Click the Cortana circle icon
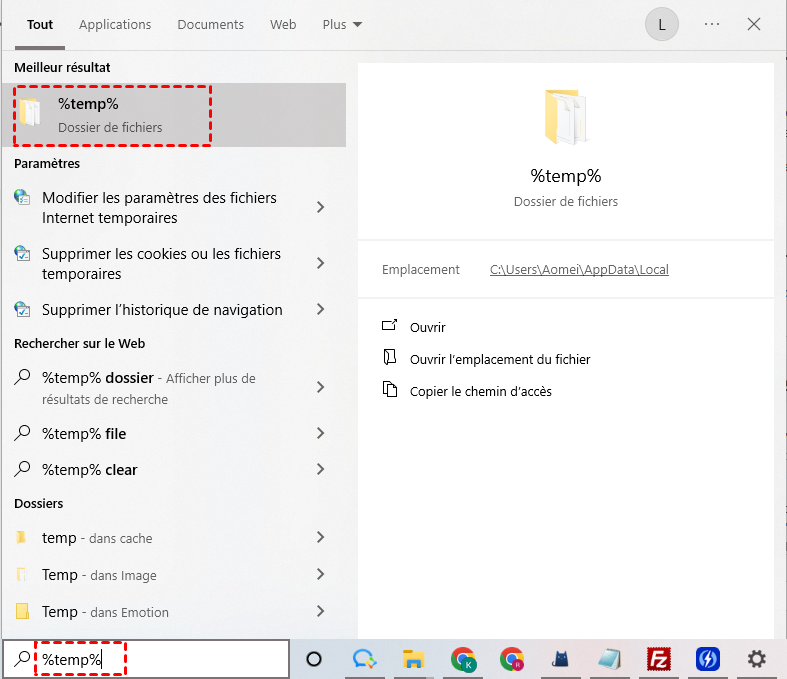This screenshot has height=679, width=787. [314, 659]
